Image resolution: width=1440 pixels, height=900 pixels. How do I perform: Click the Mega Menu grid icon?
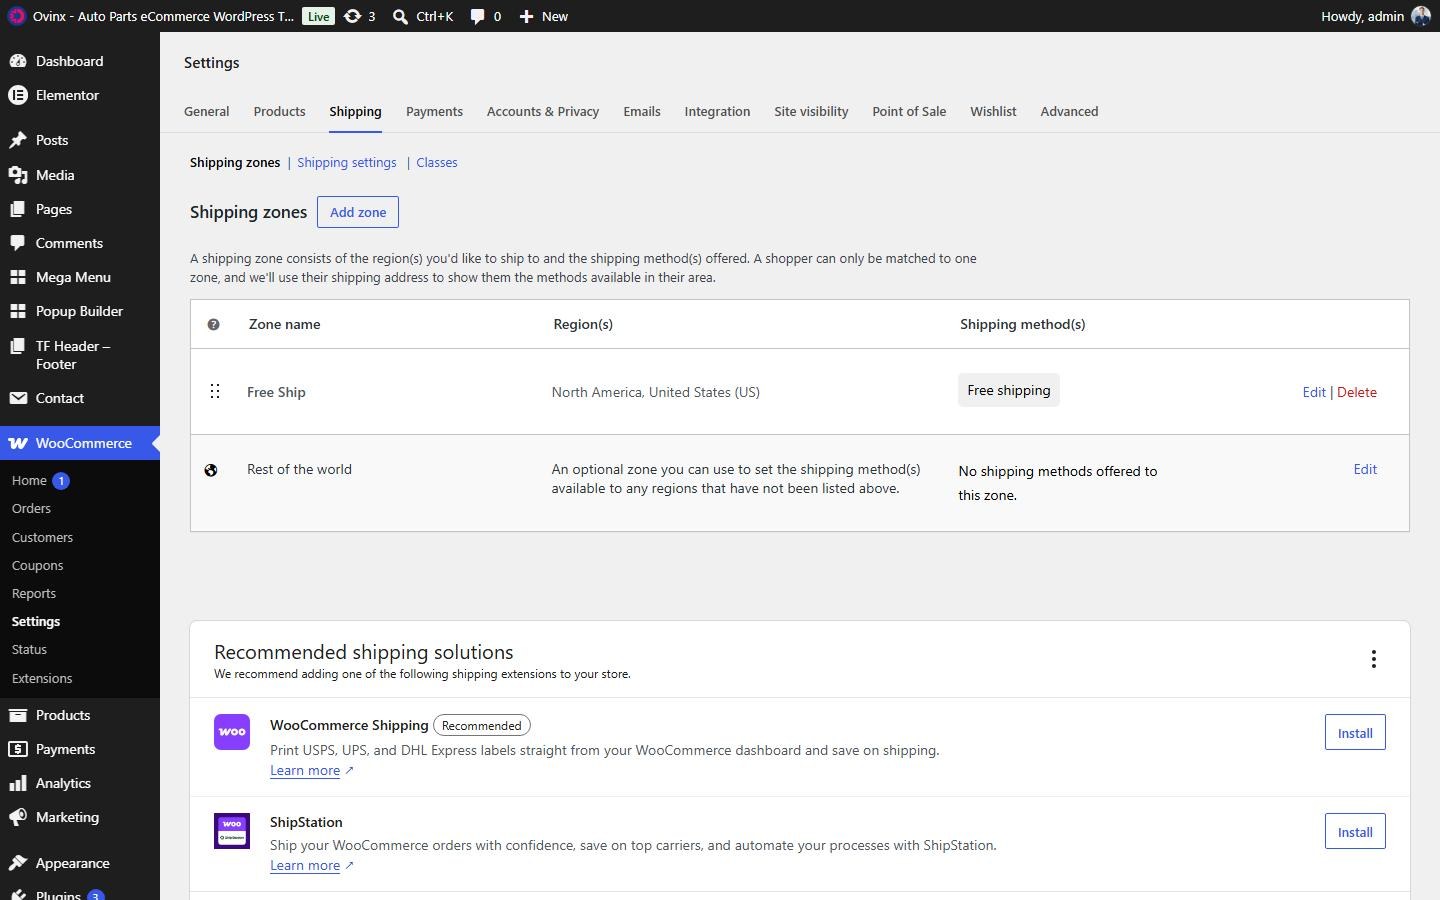tap(18, 277)
